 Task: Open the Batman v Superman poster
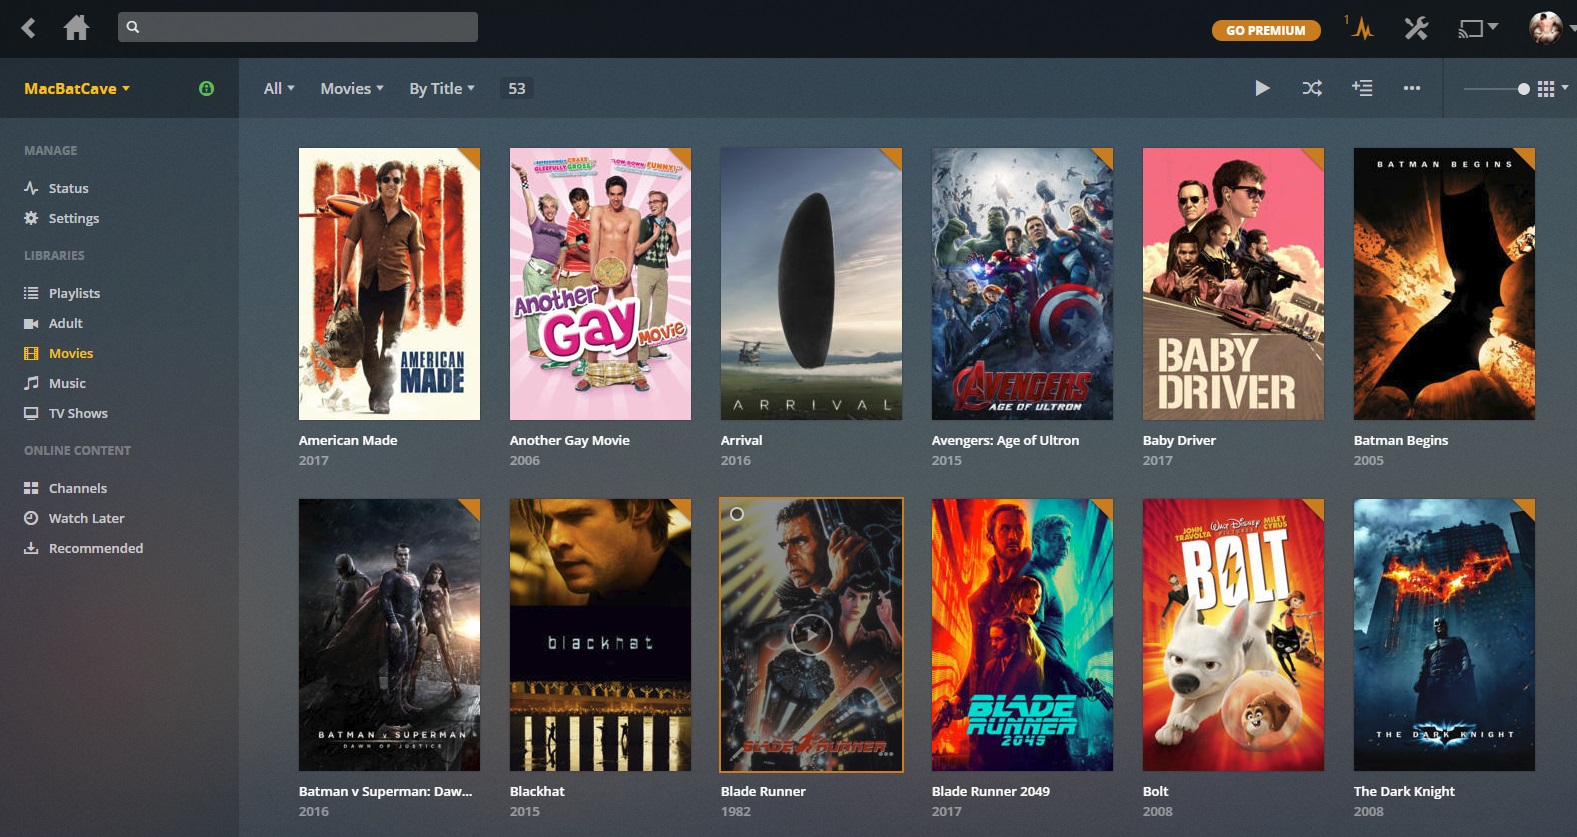pos(389,635)
